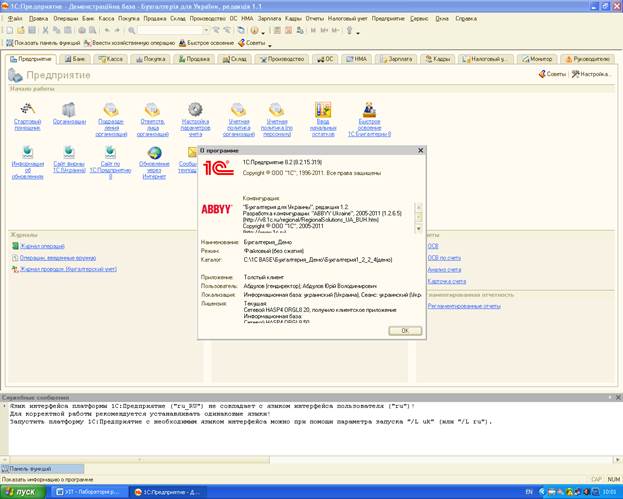Switch to the Руководителю tab
The image size is (623, 499).
pos(588,59)
